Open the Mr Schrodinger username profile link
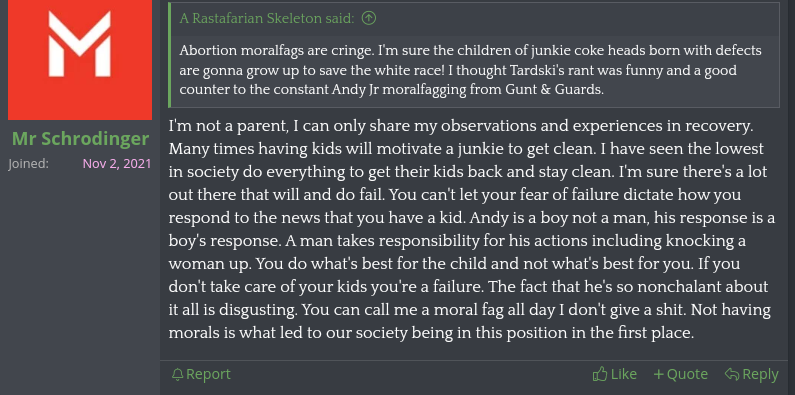Viewport: 795px width, 395px height. 81,138
